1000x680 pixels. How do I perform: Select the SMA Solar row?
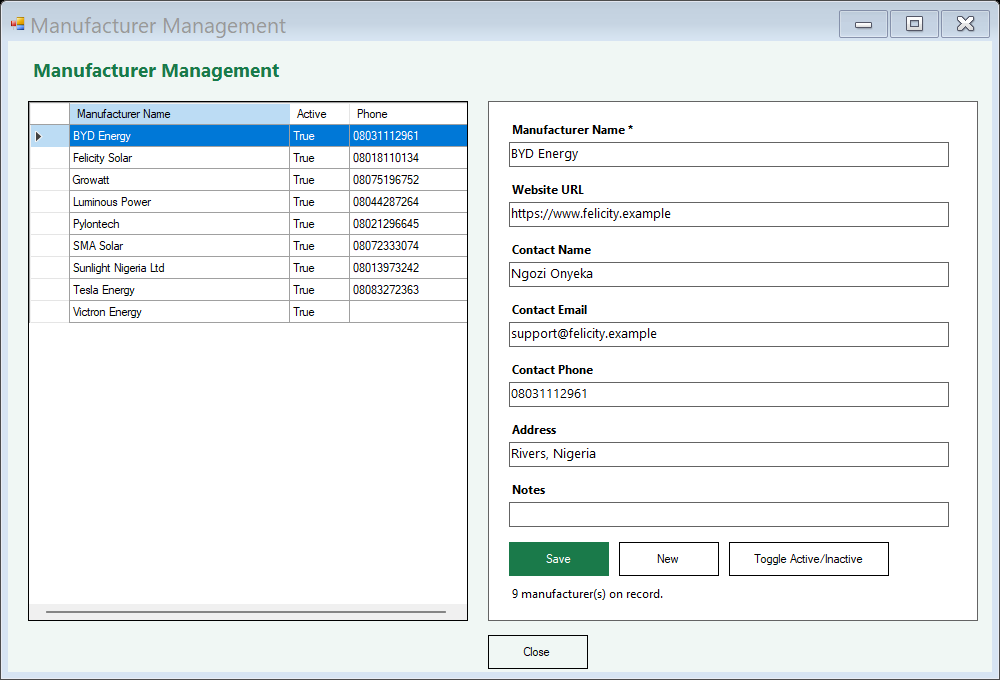click(x=249, y=246)
